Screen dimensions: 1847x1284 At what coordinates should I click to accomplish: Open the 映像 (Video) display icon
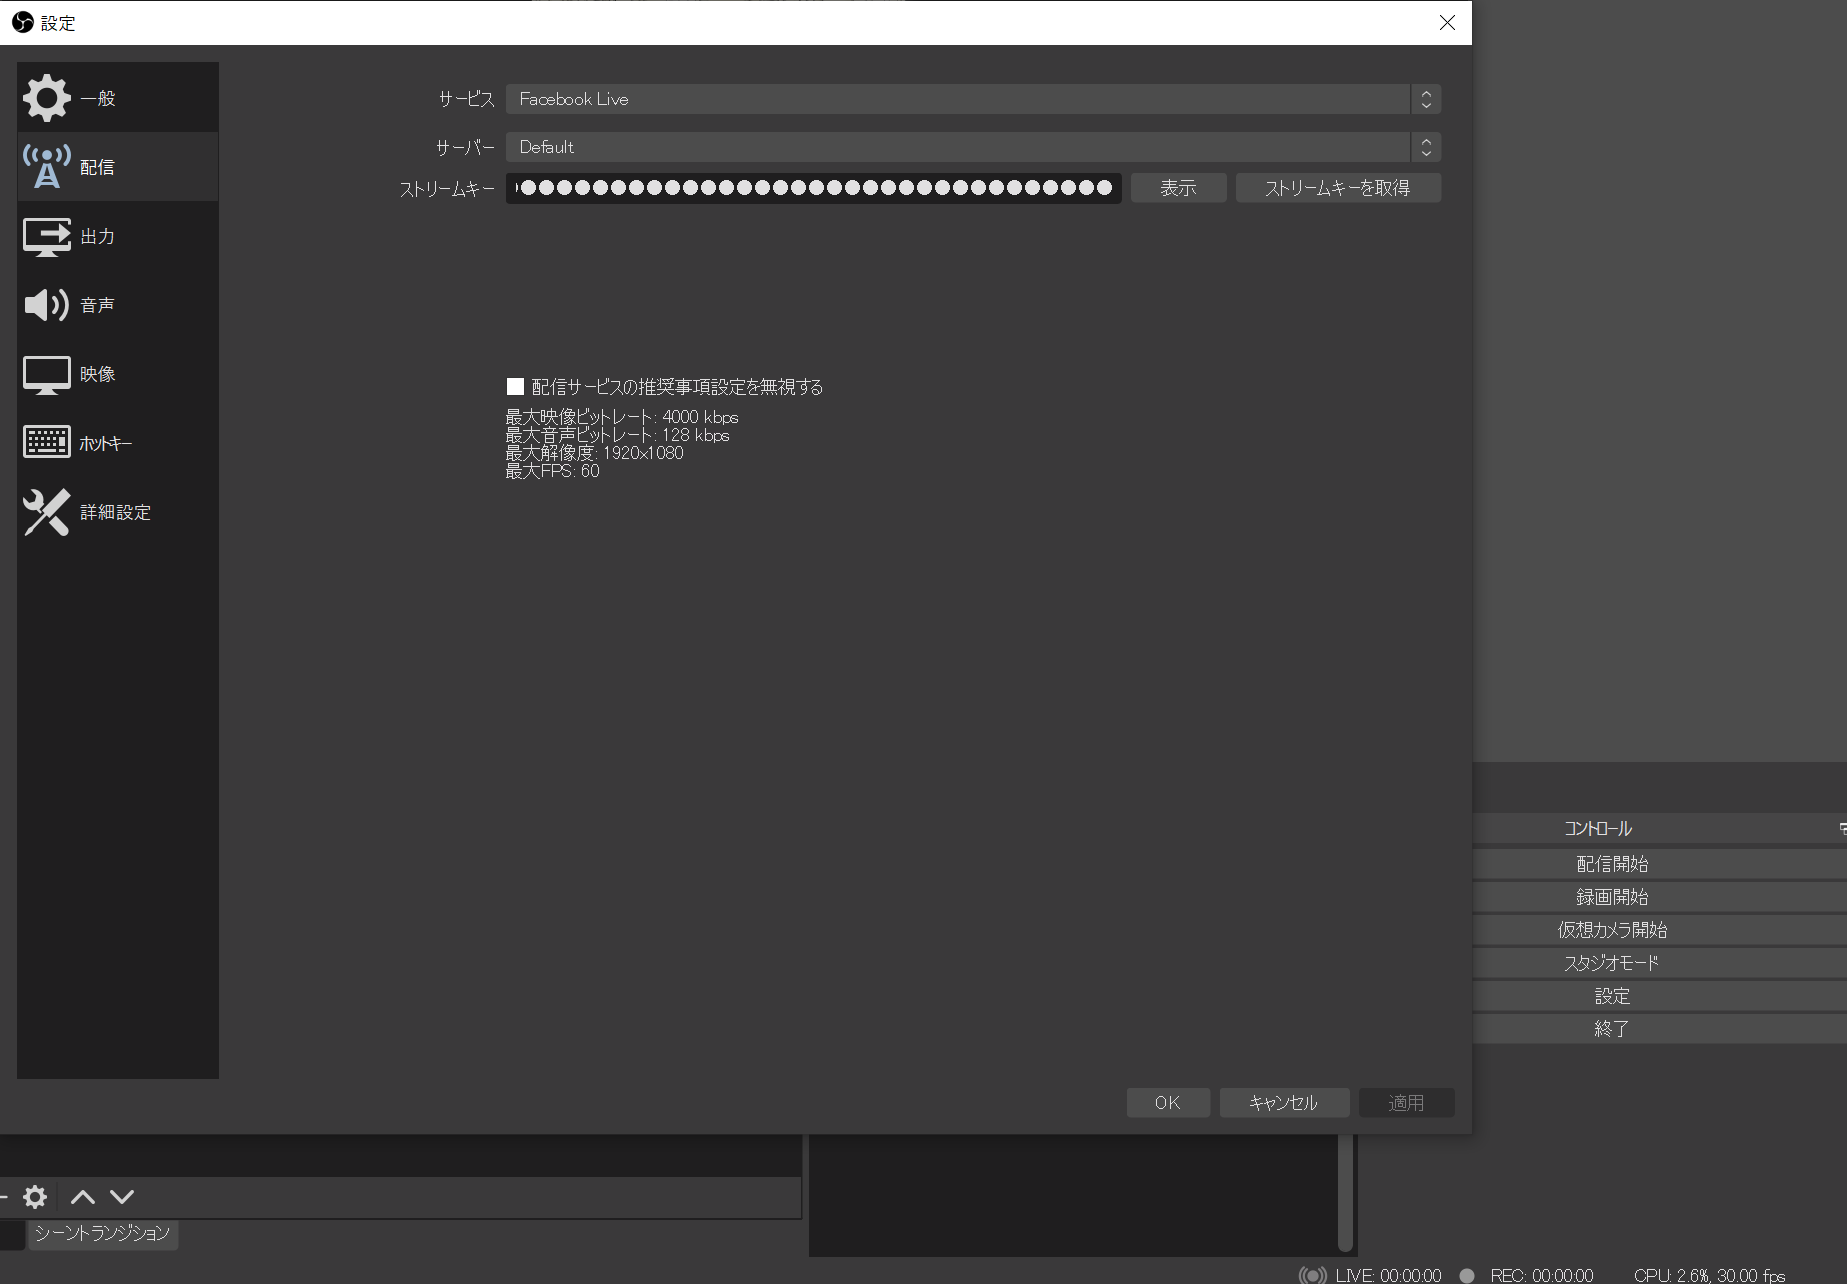[47, 374]
